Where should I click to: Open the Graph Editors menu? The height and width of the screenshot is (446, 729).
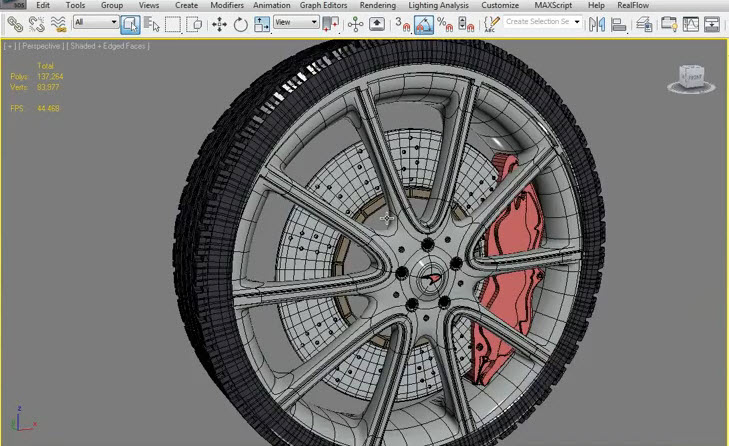tap(324, 5)
